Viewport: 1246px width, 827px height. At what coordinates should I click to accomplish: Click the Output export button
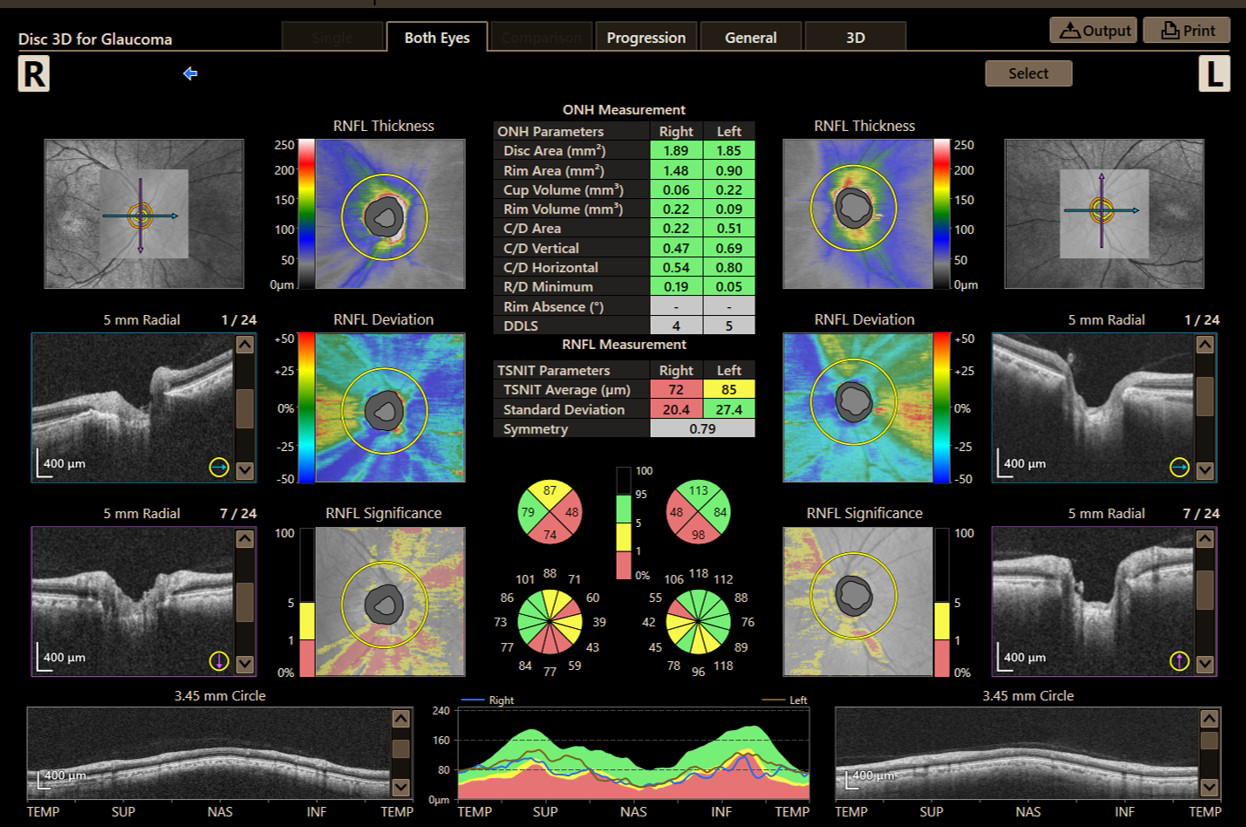tap(1094, 30)
